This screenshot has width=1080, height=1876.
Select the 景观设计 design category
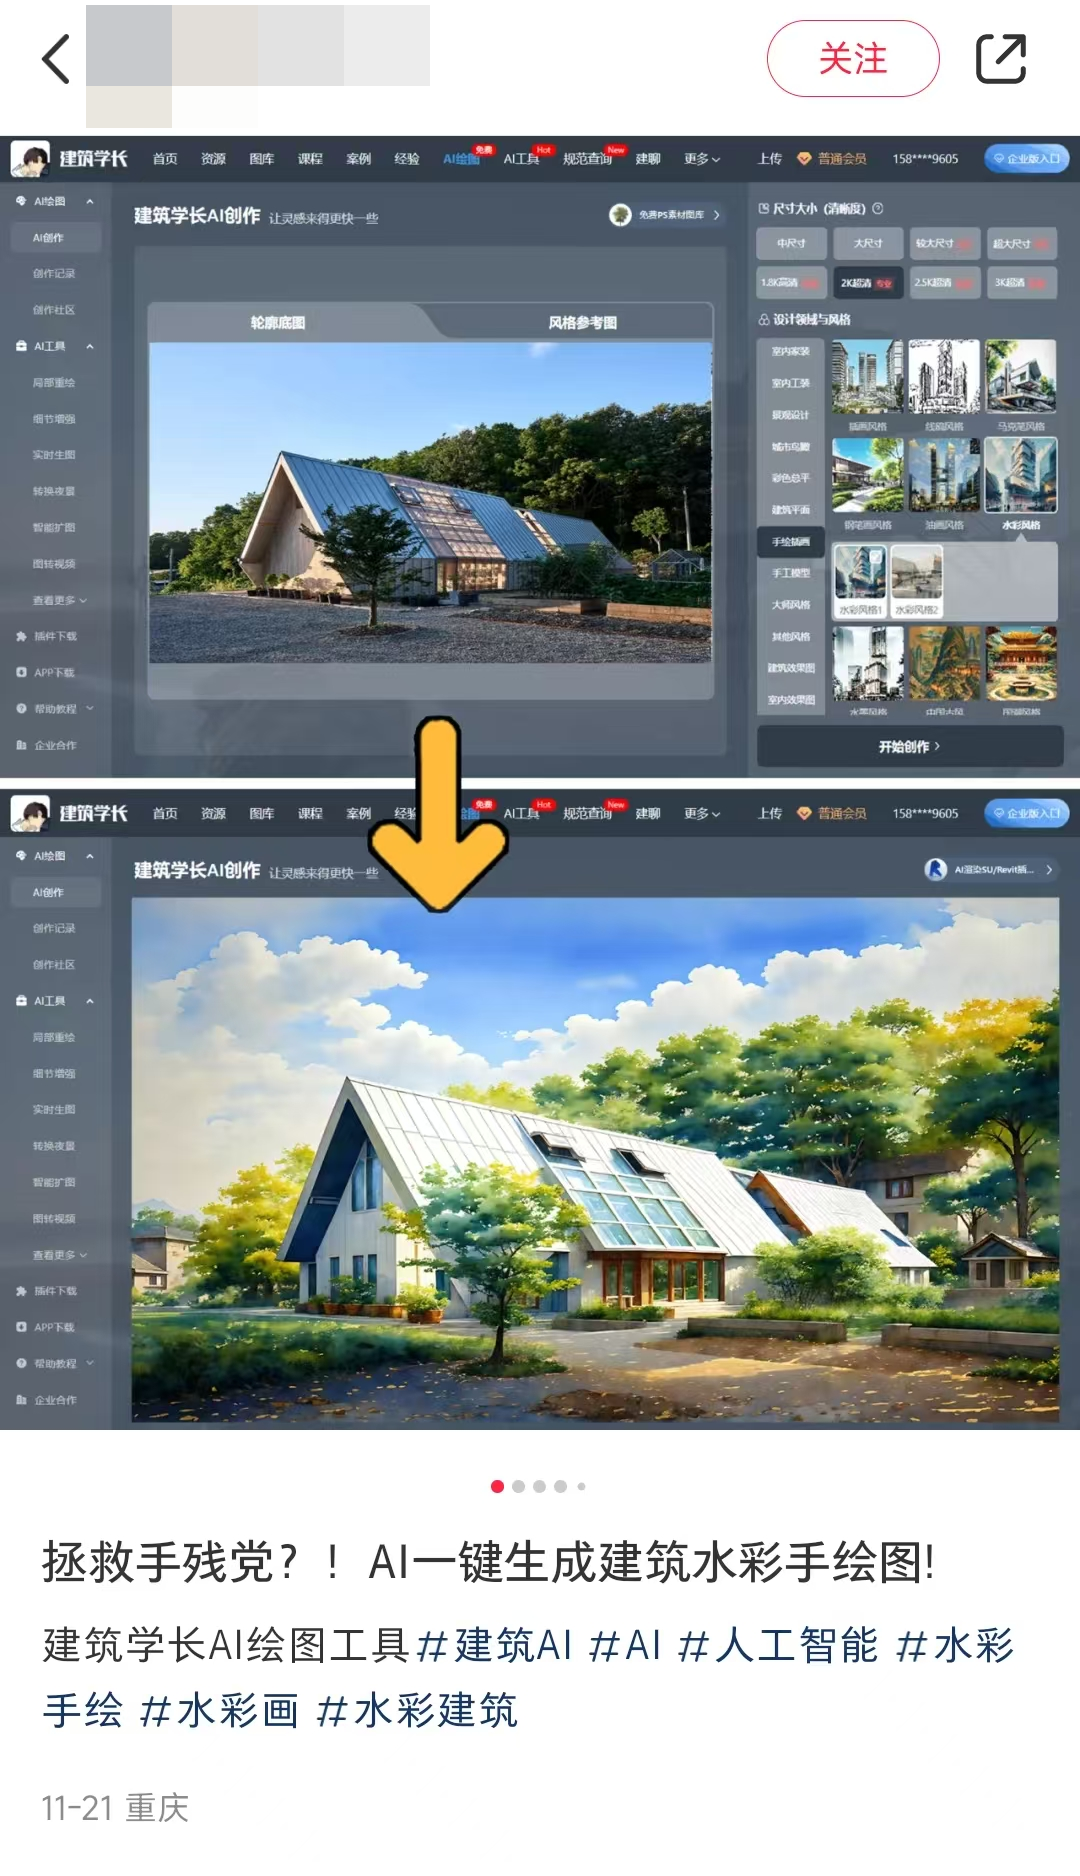791,415
